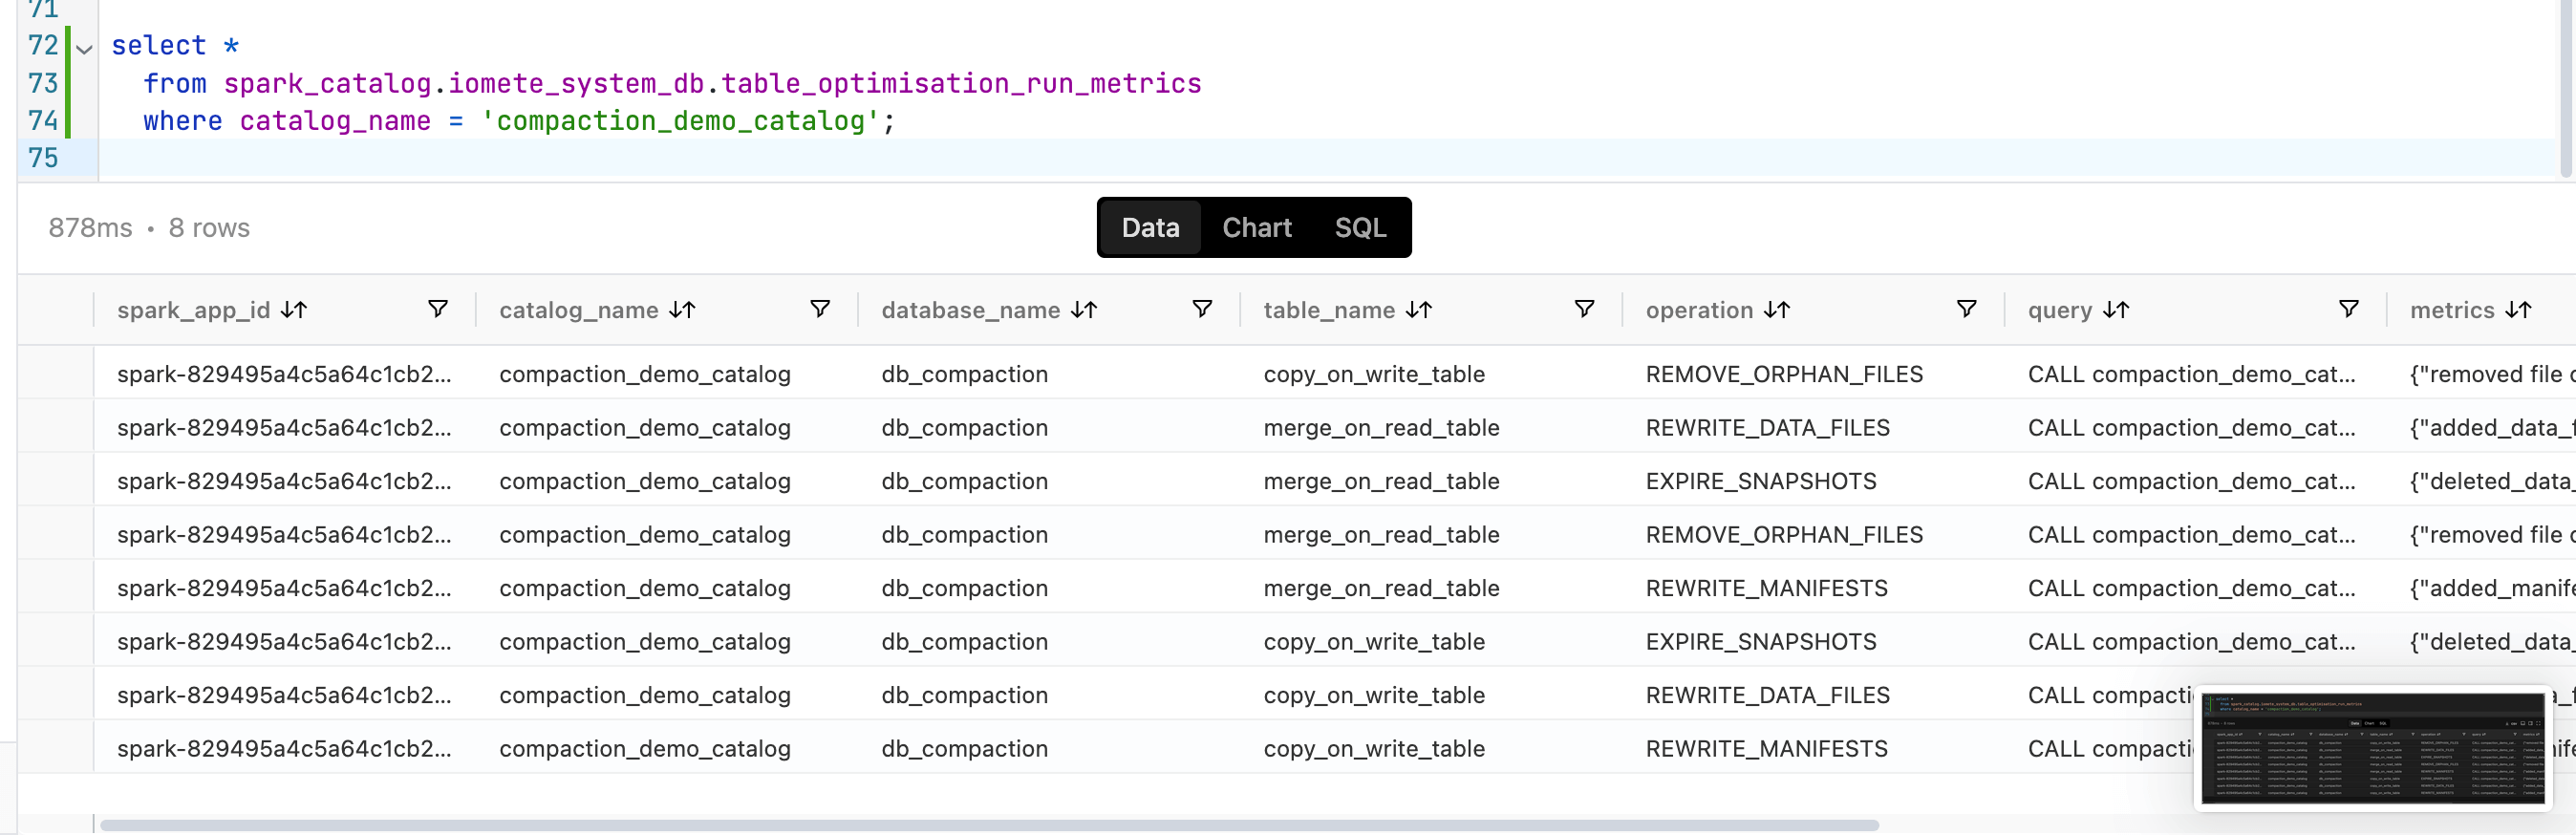
Task: Click REMOVE_ORPHAN_FILES in the merge_on_read_table row
Action: coord(1784,535)
